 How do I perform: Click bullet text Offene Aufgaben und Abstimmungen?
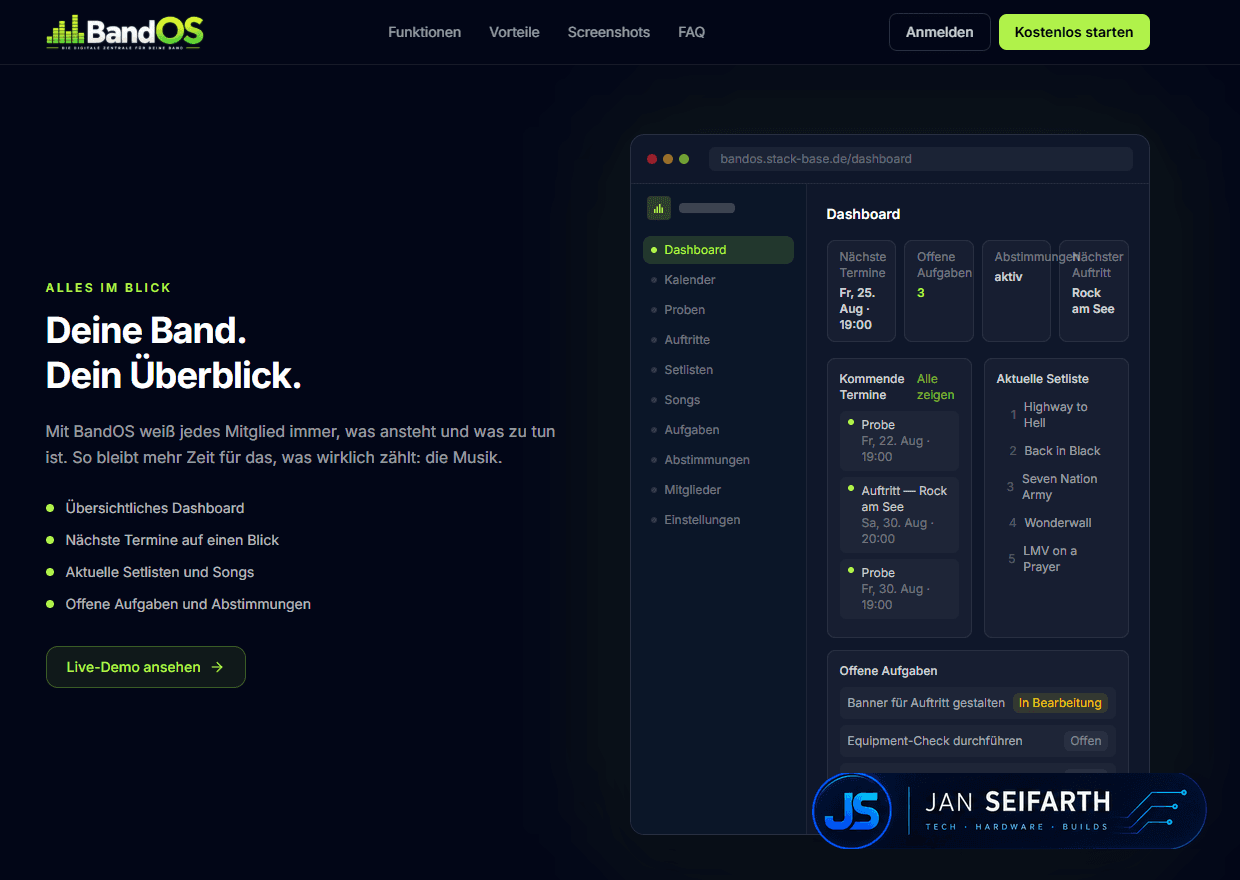tap(188, 604)
